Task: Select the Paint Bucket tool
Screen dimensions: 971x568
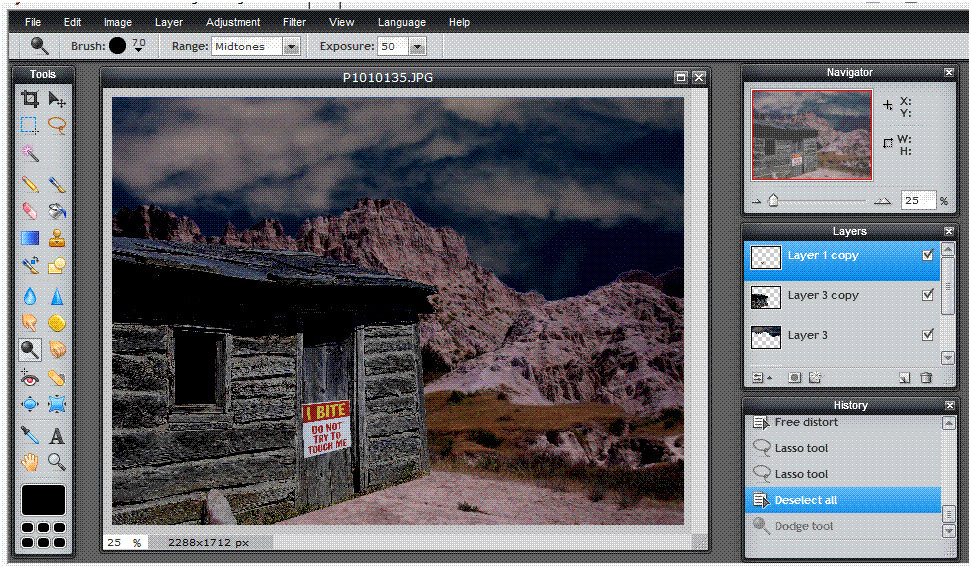Action: click(x=57, y=211)
